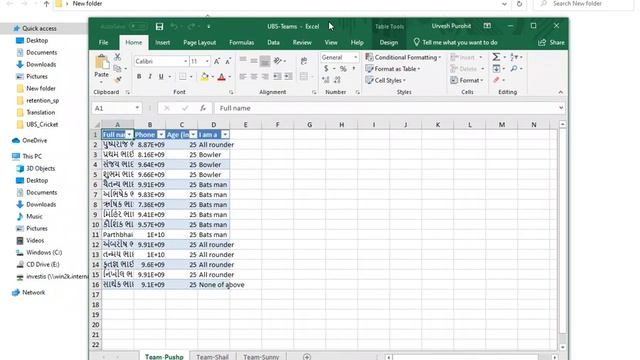Increase font size with the large A
This screenshot has height=360, width=640.
(x=217, y=61)
